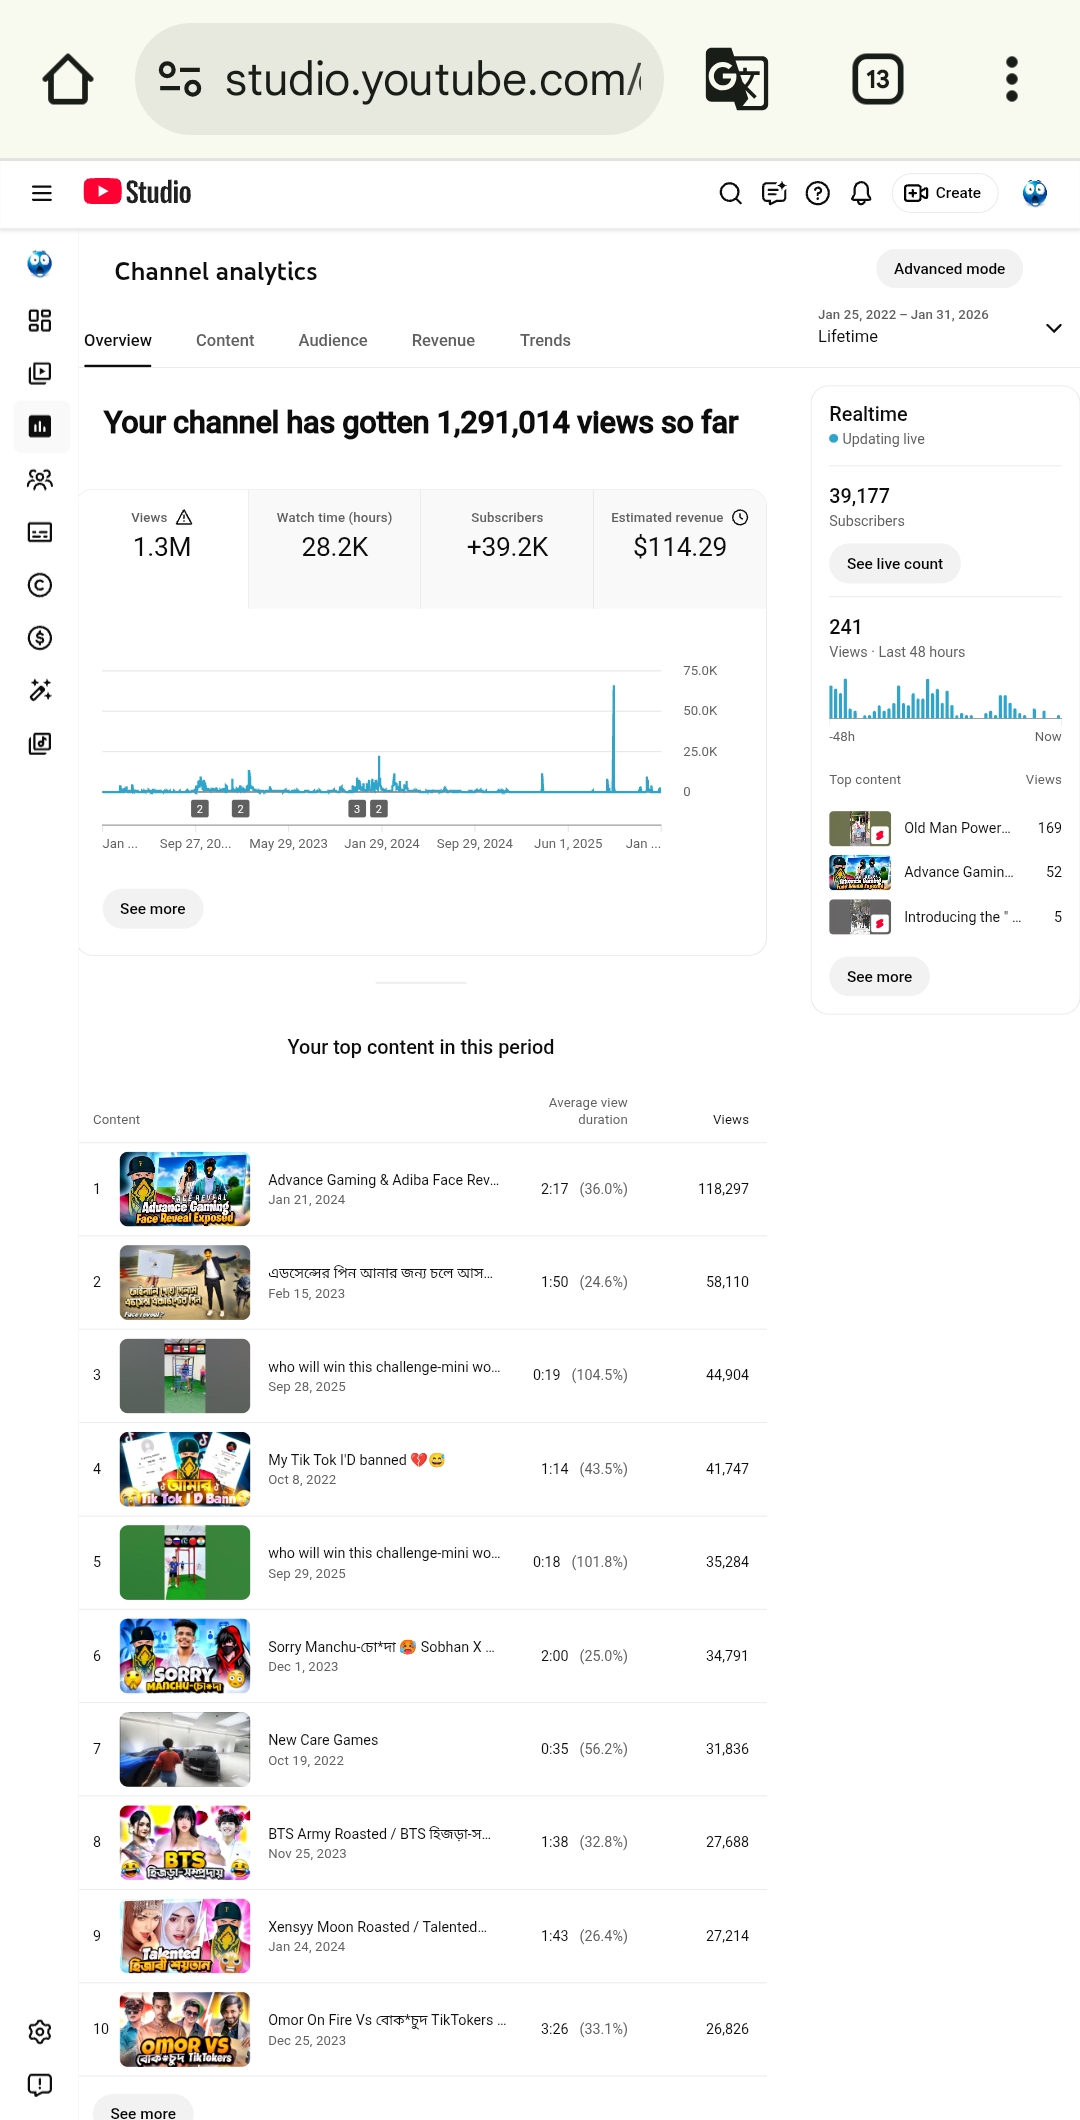
Task: Open Omor On Fire Vs TikTokers thumbnail
Action: pyautogui.click(x=185, y=2030)
